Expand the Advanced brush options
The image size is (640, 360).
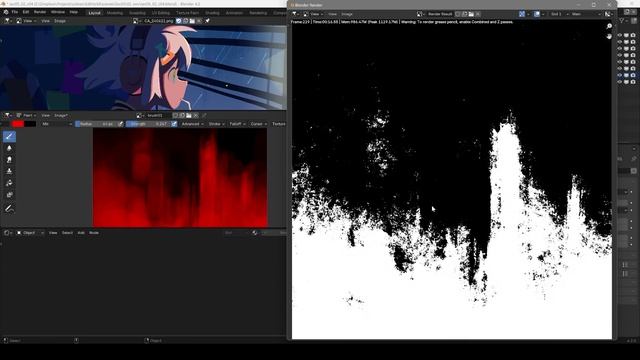[x=192, y=124]
